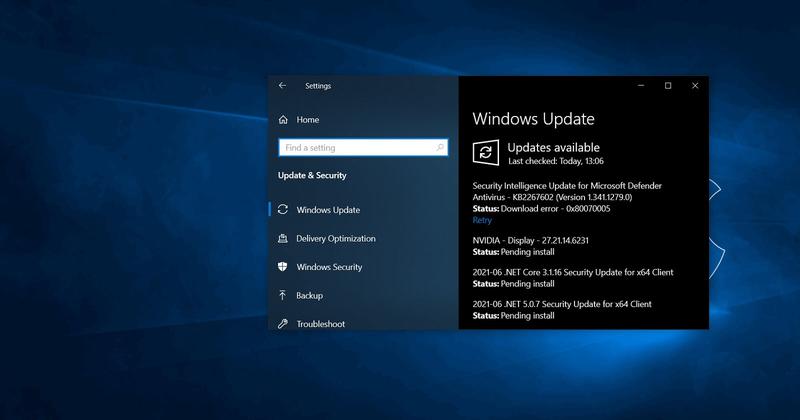The image size is (800, 420).
Task: Open Delivery Optimization settings
Action: click(x=336, y=238)
